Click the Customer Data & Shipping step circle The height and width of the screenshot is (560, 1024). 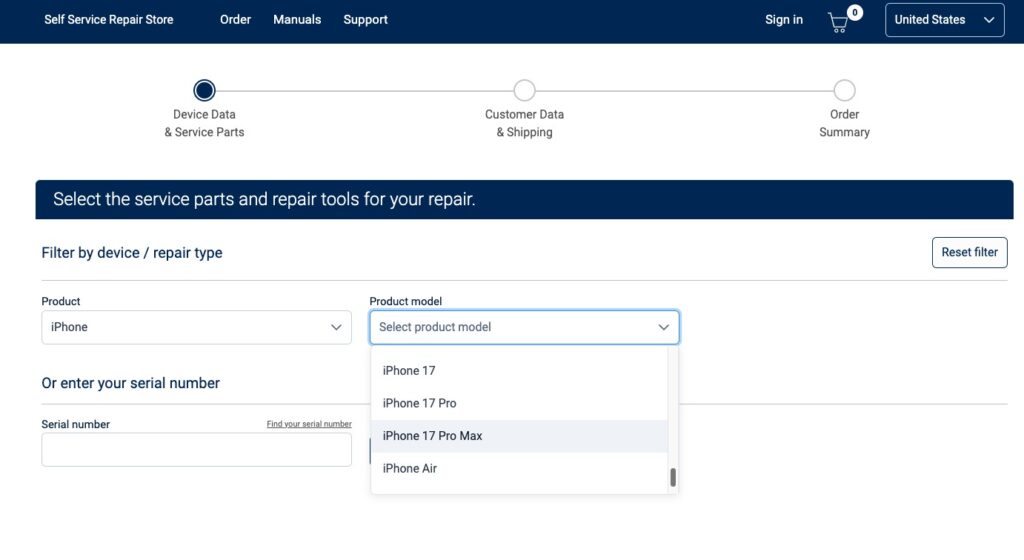(524, 91)
